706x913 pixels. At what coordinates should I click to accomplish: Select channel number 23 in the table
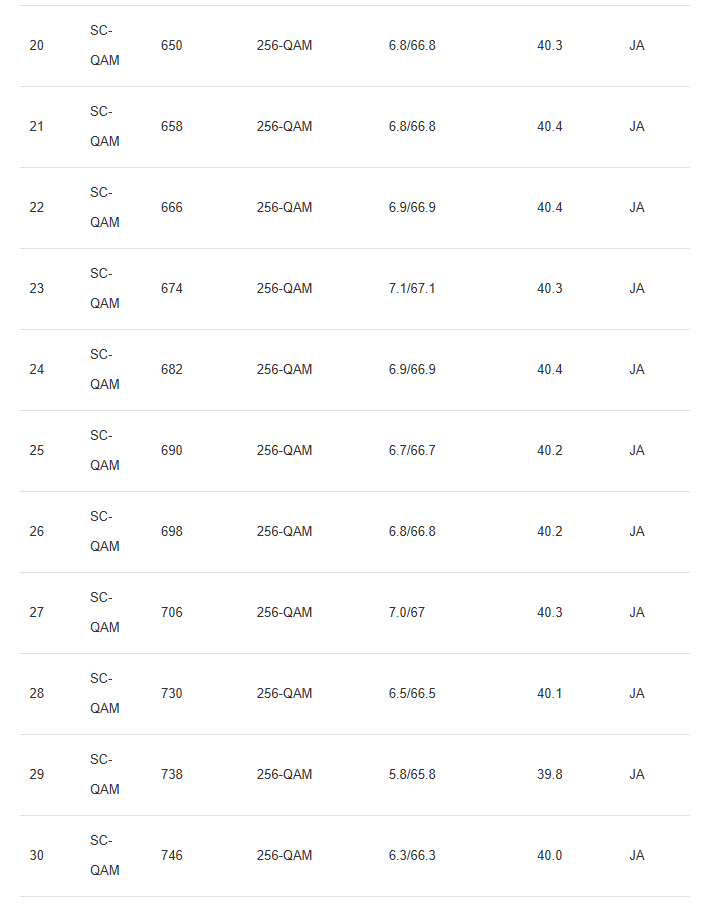(37, 289)
